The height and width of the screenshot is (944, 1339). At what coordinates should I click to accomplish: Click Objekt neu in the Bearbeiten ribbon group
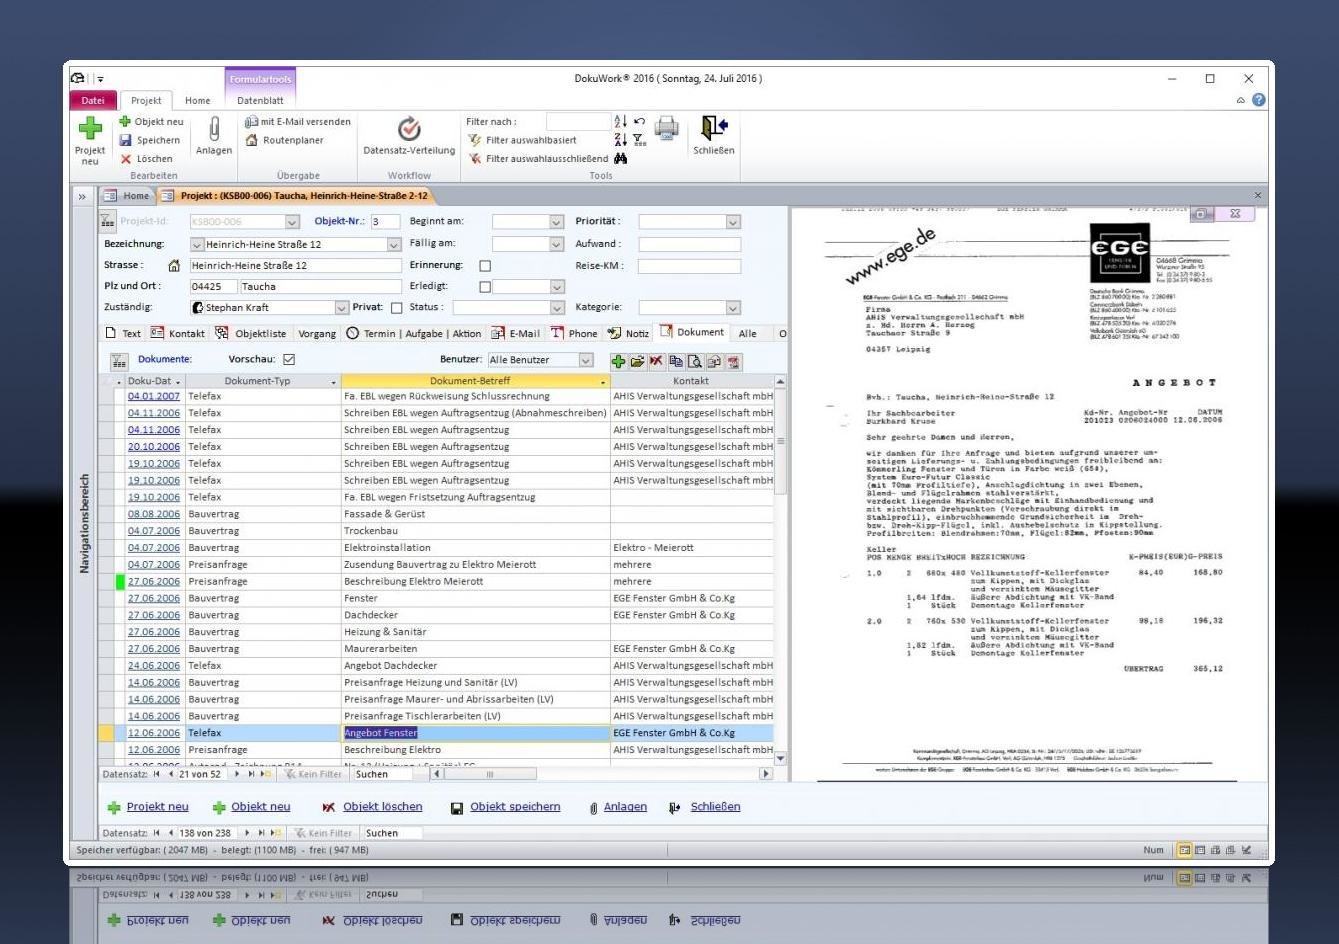coord(151,122)
